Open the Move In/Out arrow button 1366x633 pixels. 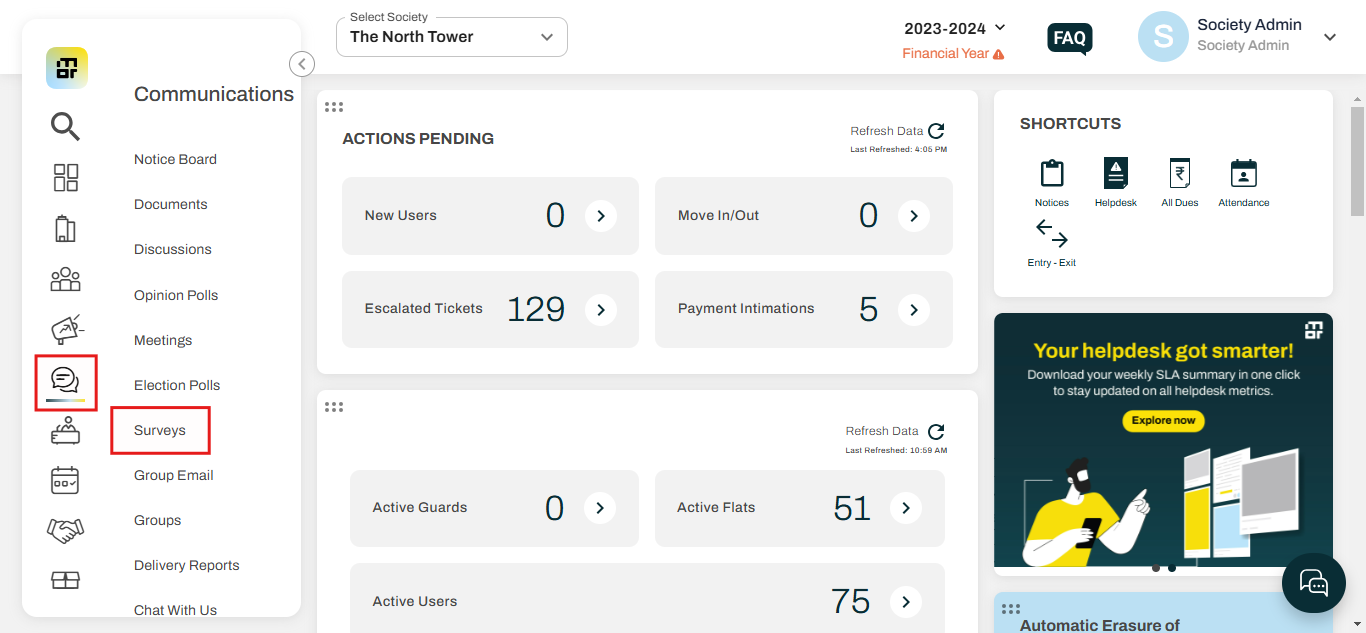[x=914, y=216]
